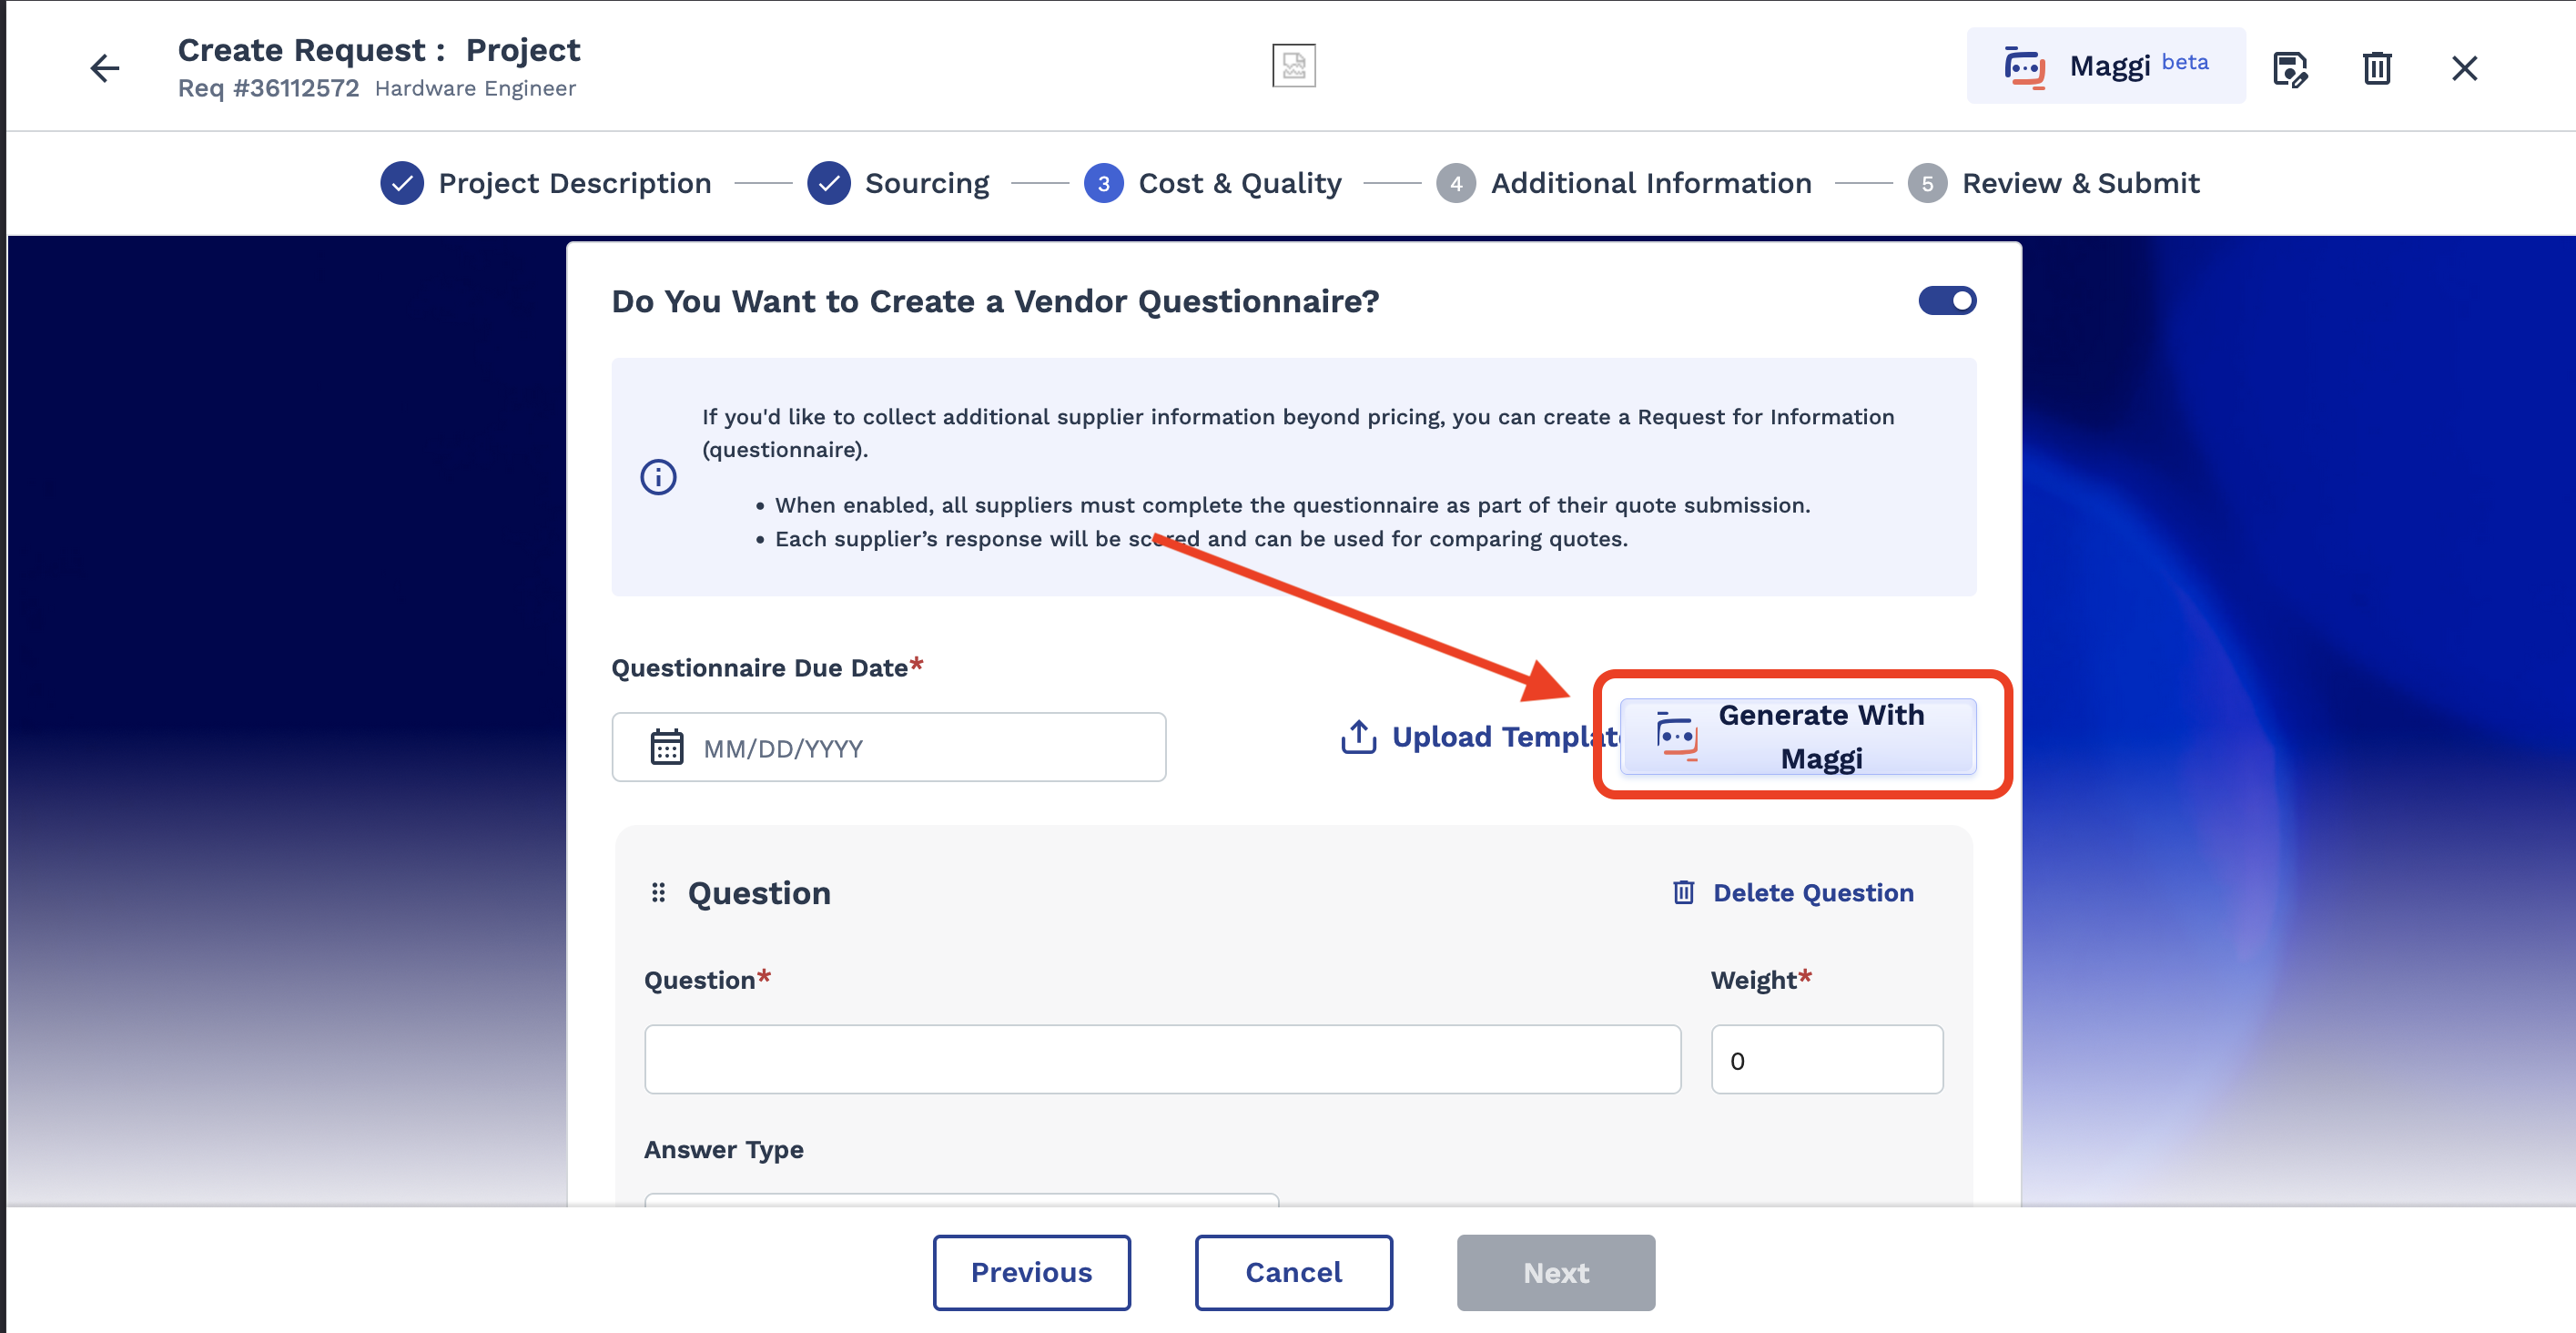The height and width of the screenshot is (1333, 2576).
Task: Click the trash icon in header
Action: click(2376, 68)
